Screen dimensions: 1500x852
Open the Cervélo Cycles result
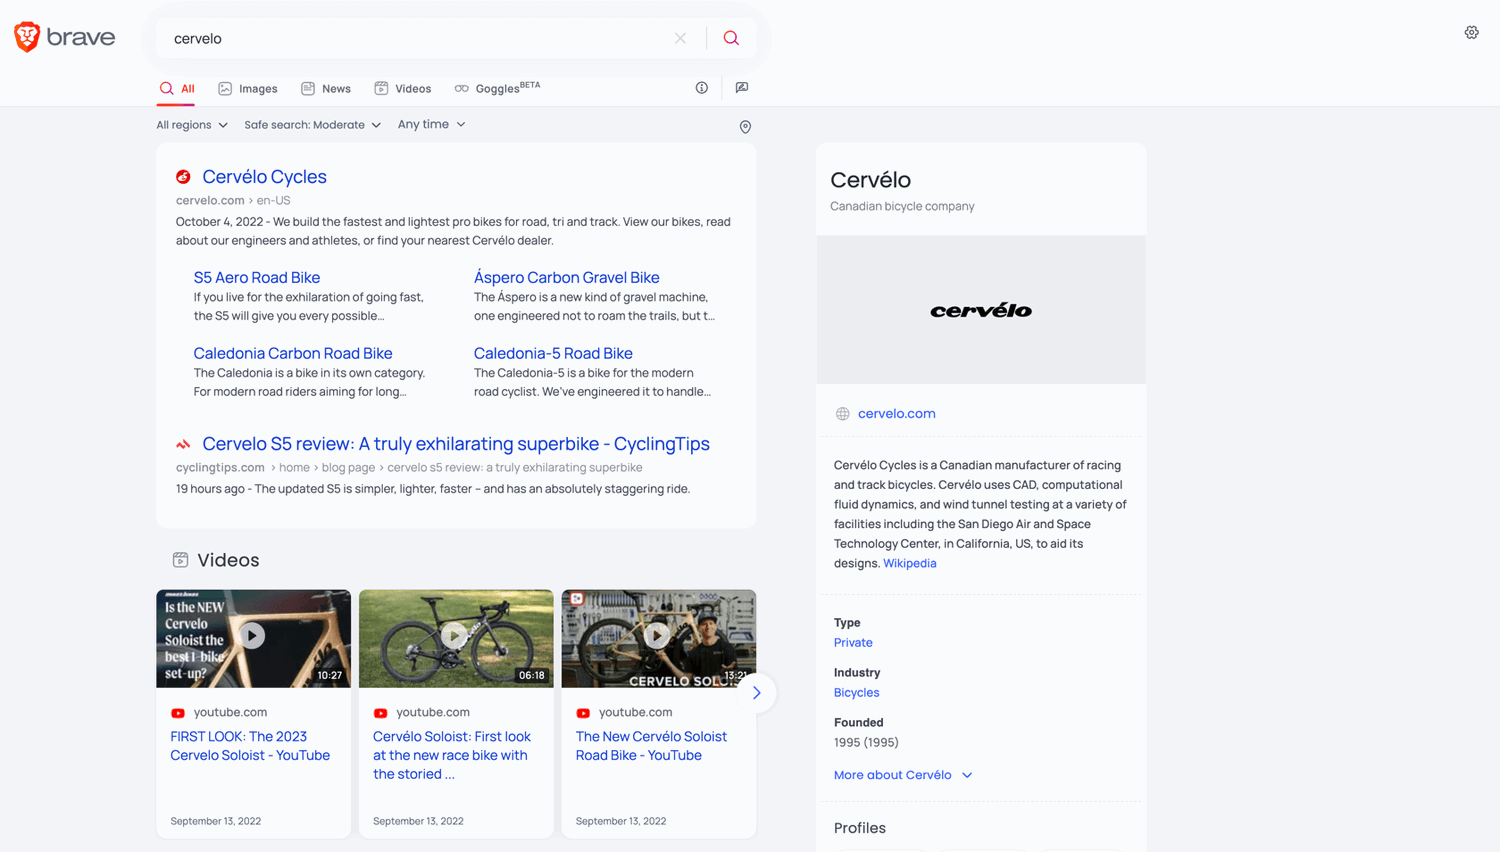coord(265,177)
